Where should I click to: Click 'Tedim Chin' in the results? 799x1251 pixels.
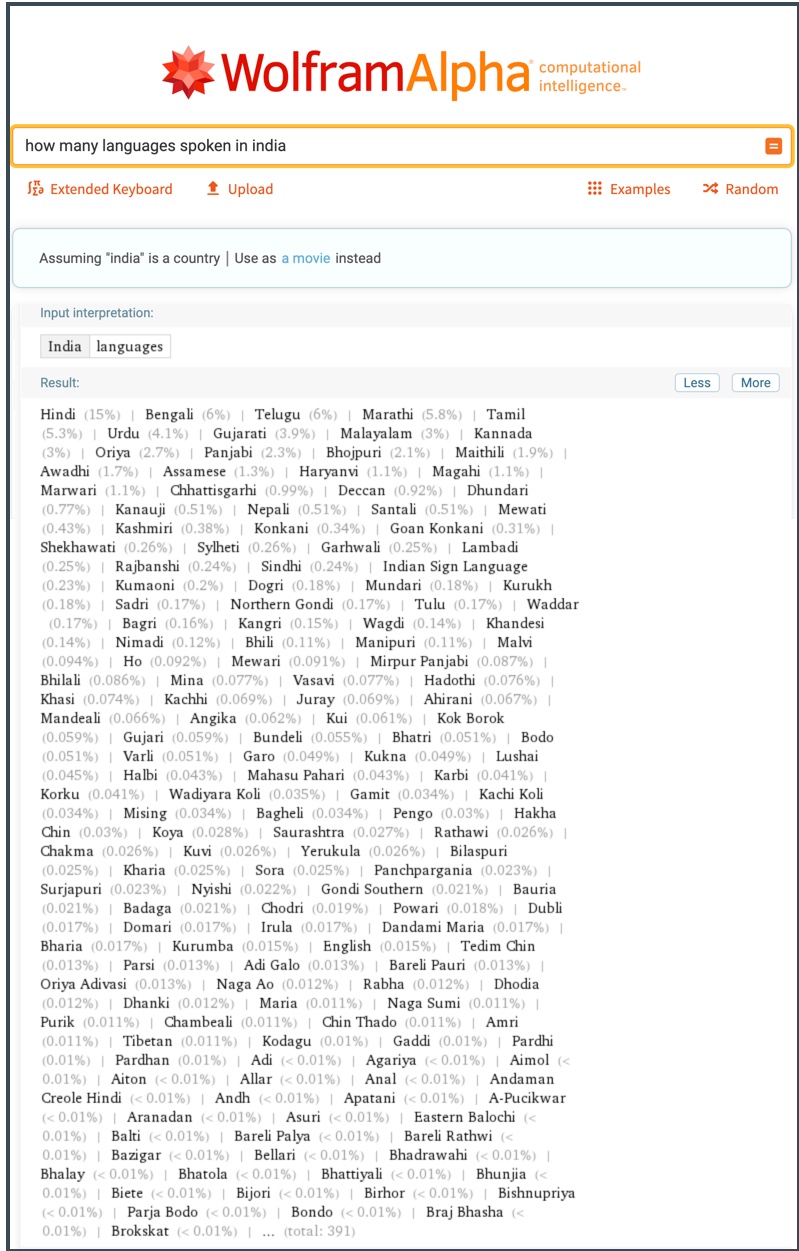pos(498,946)
